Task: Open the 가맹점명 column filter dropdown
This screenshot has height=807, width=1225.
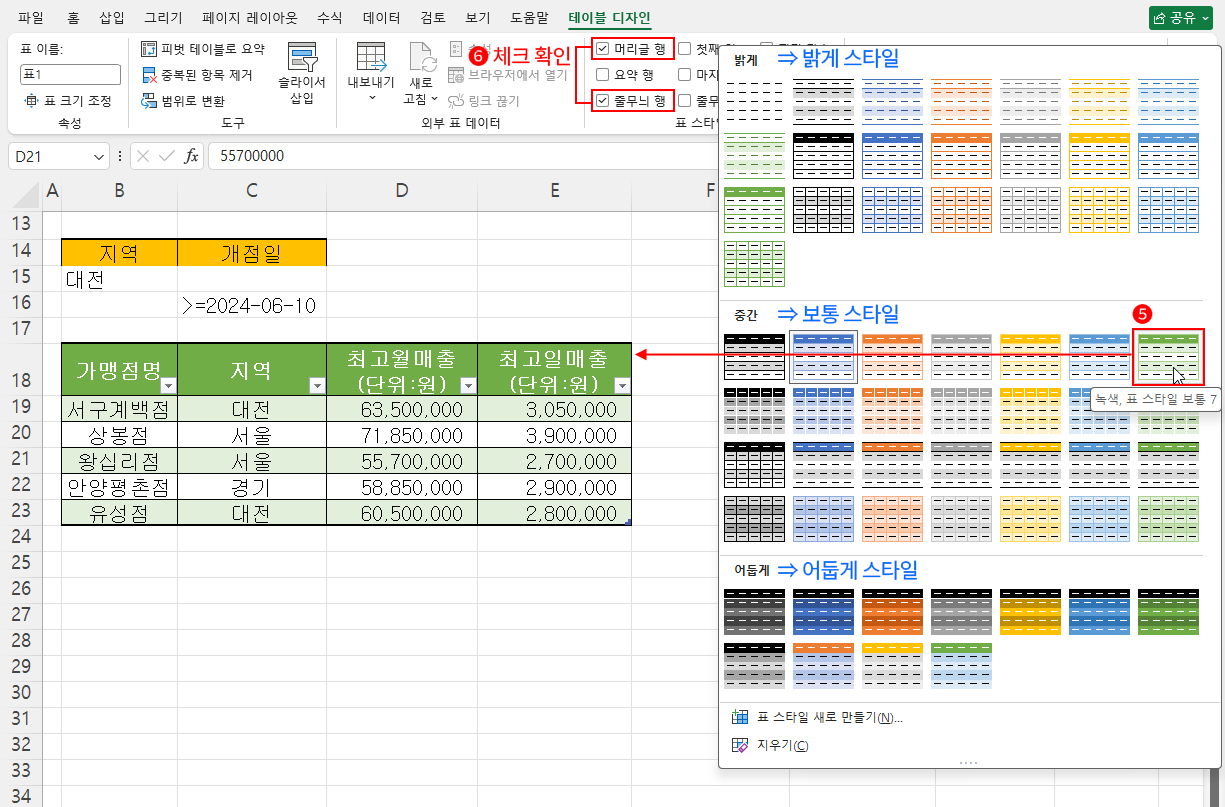Action: coord(168,385)
